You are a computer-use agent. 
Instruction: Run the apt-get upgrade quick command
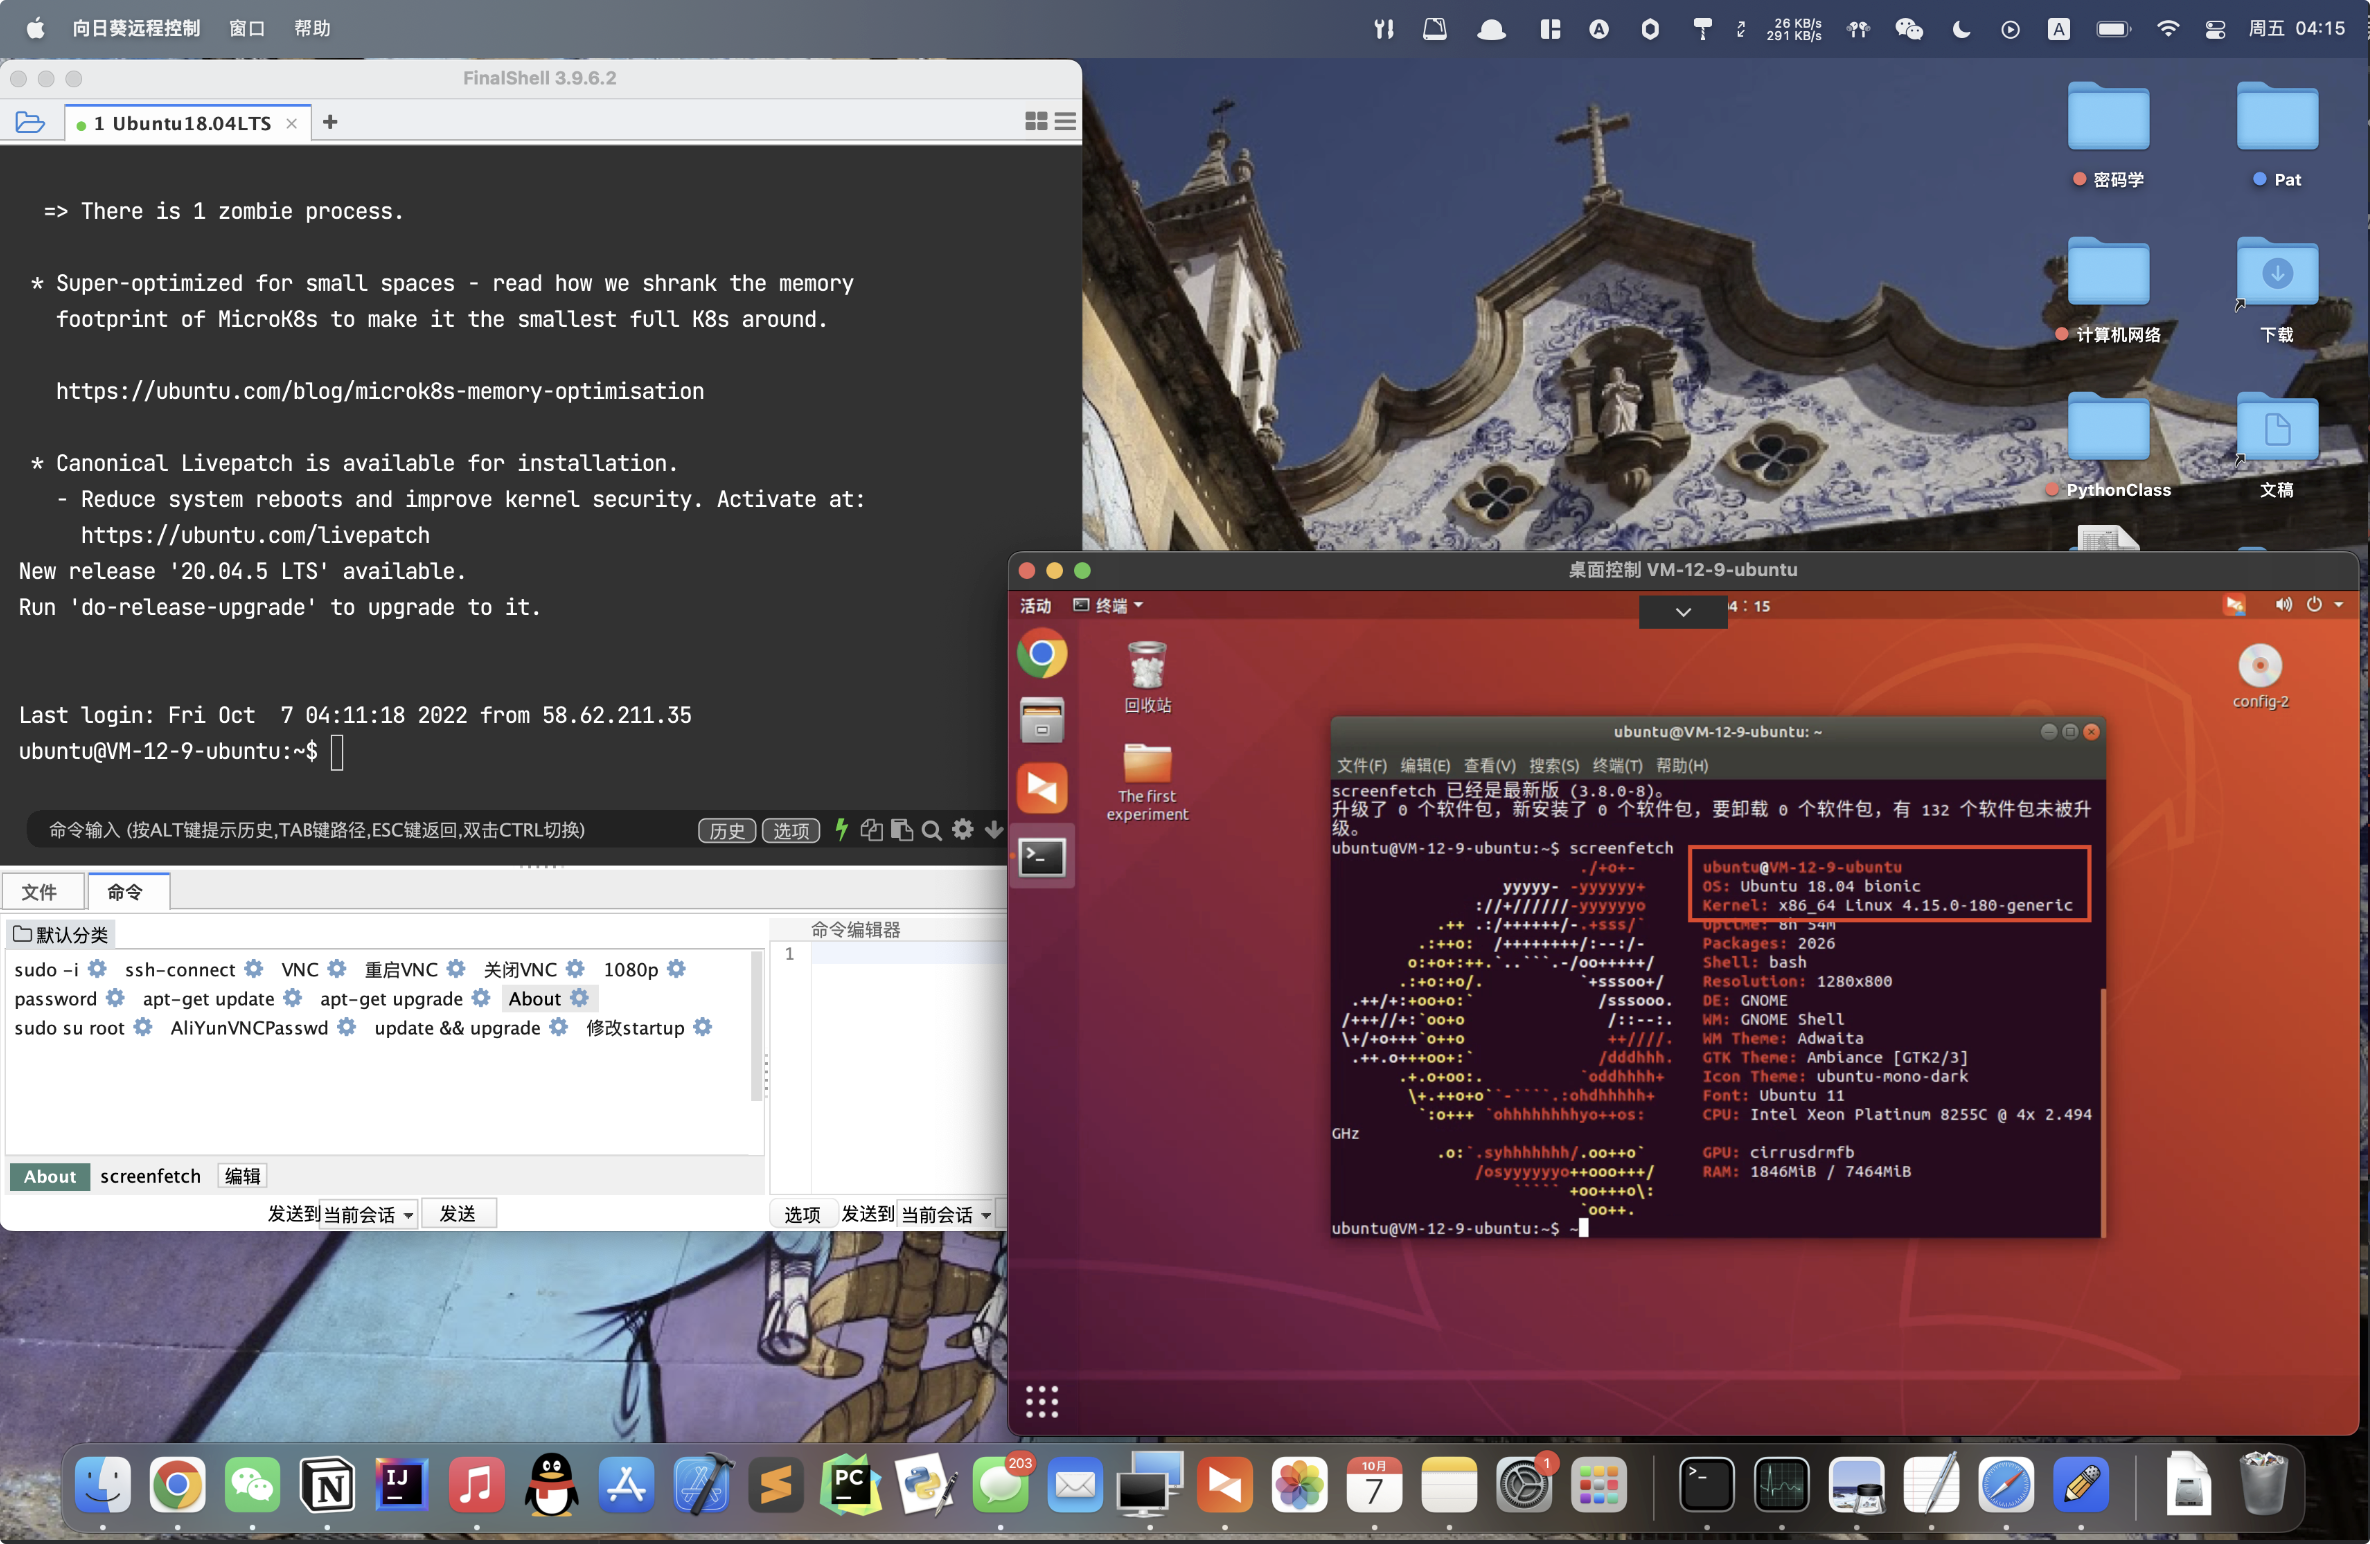(391, 998)
